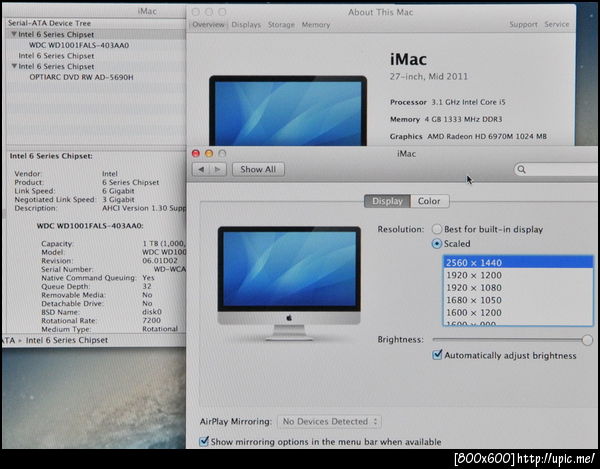
Task: Click the iMac thumbnail in the Display pane
Action: pos(289,283)
